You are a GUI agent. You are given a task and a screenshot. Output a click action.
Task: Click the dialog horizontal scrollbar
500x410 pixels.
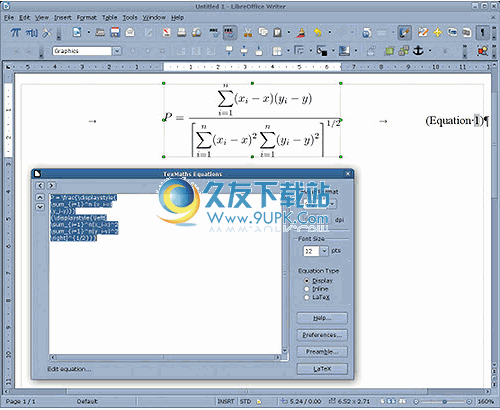(165, 357)
